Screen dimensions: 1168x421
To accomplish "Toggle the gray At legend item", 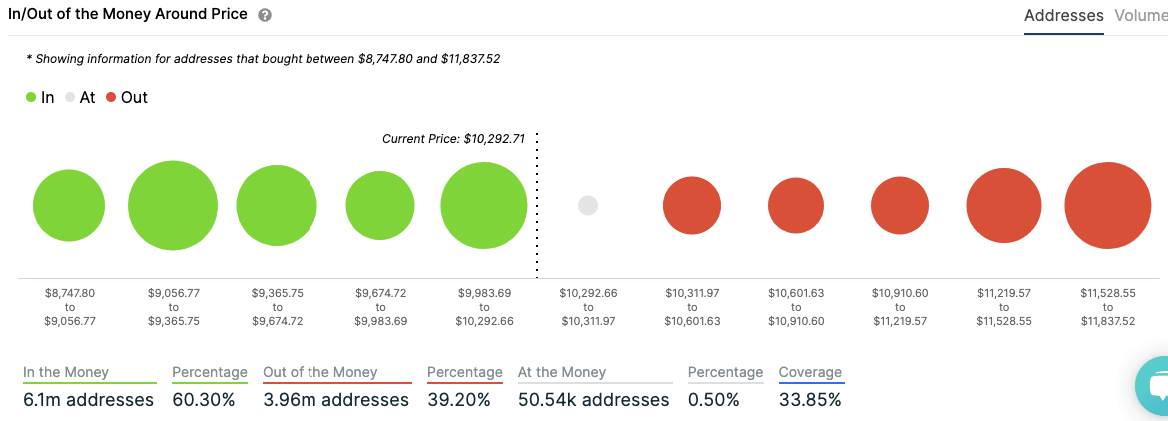I will (80, 98).
